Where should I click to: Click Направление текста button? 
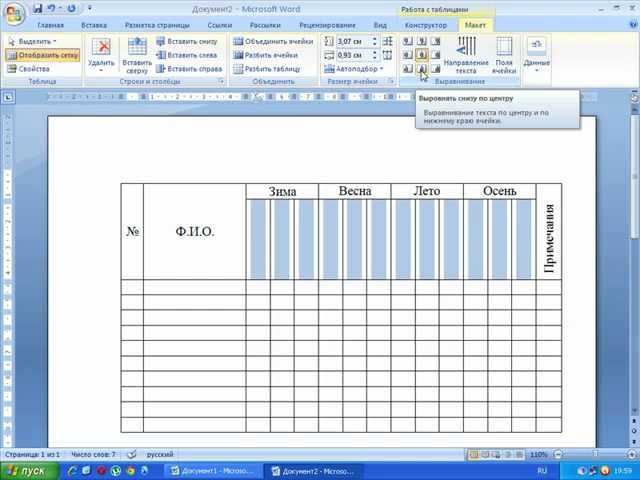466,55
